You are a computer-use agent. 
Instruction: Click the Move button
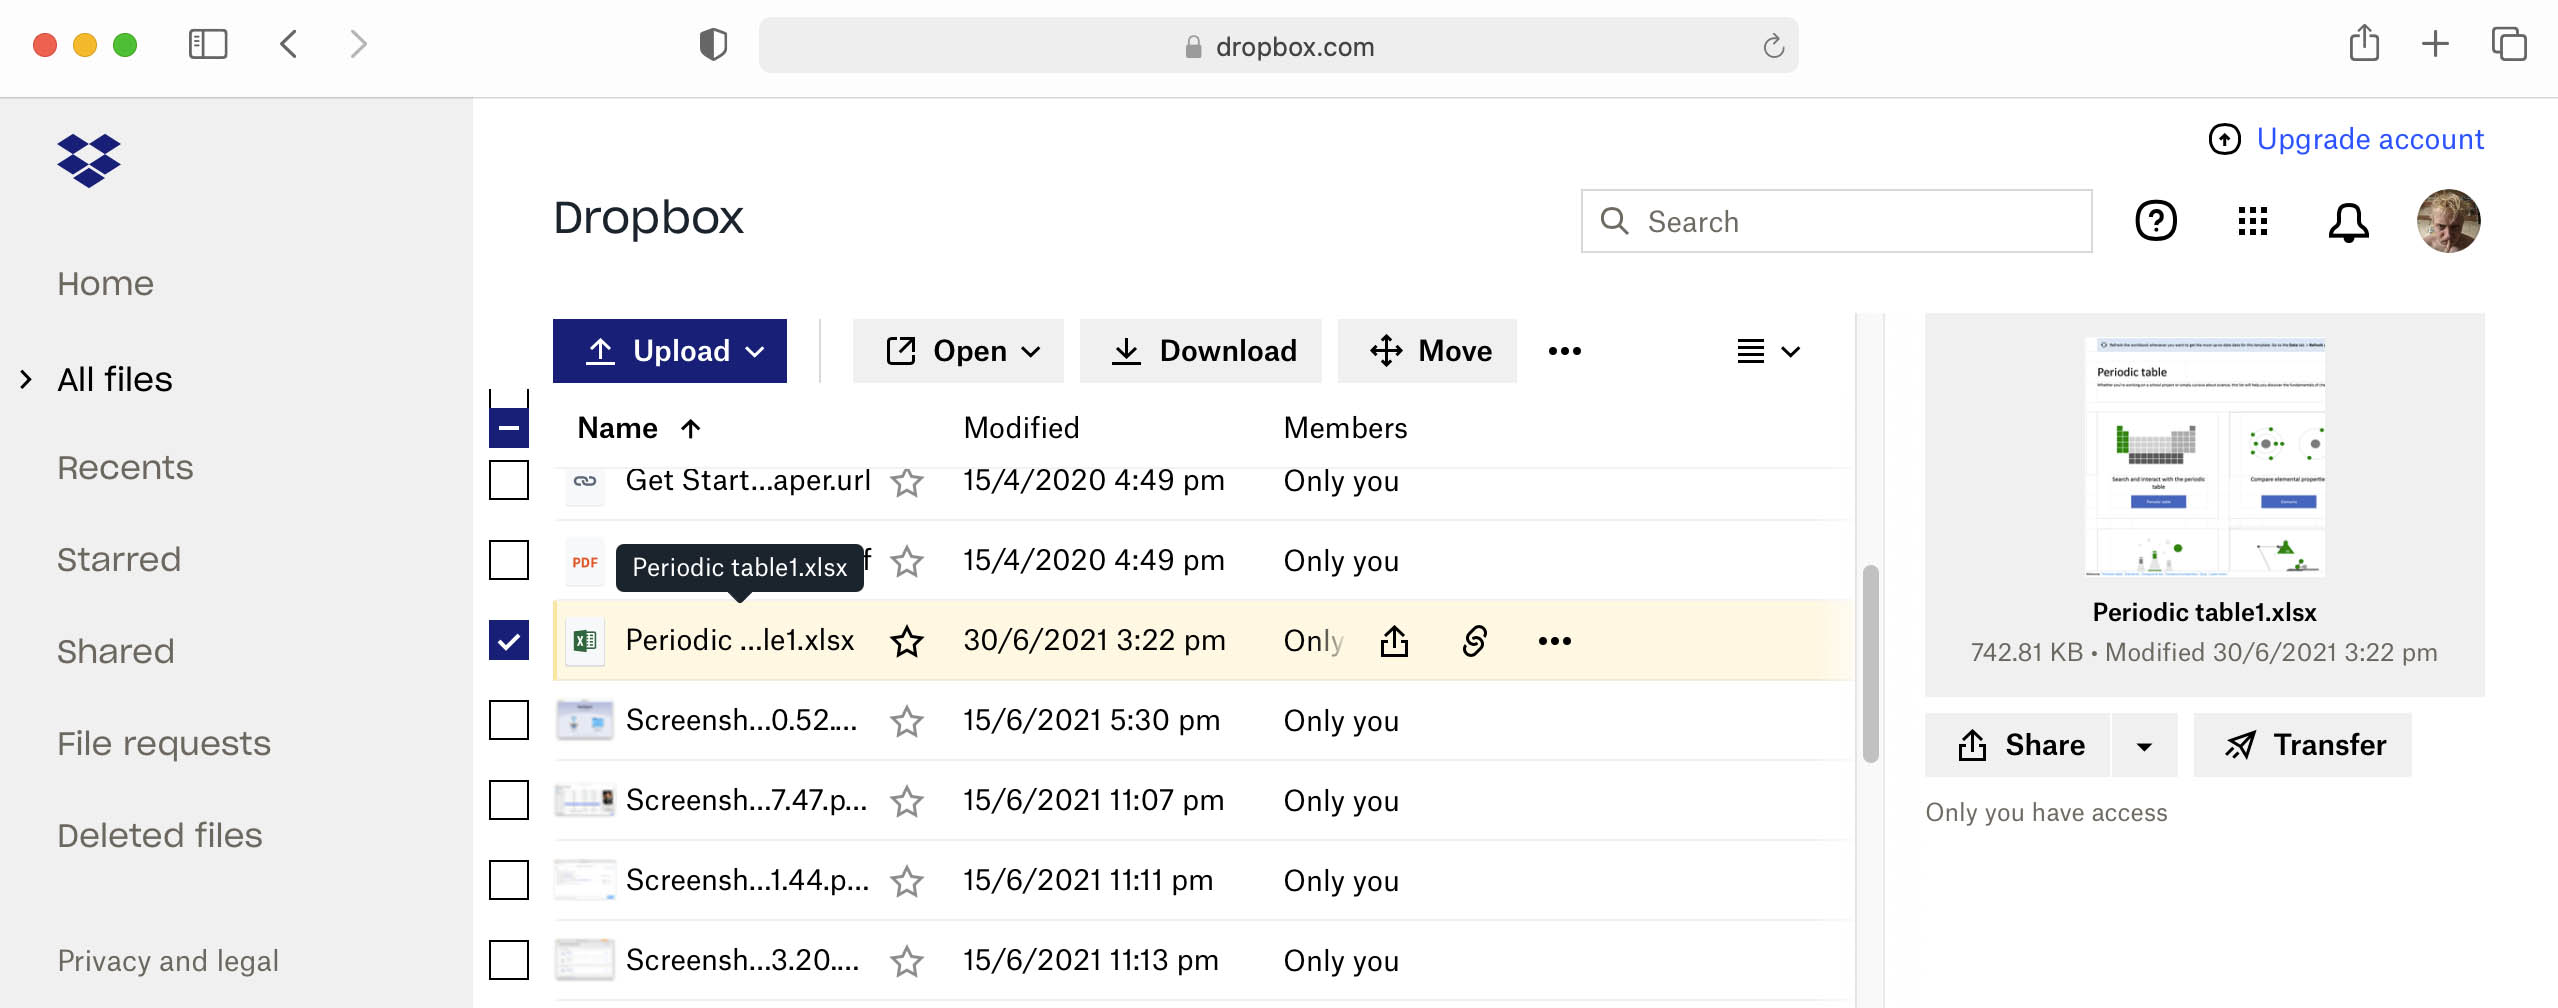[x=1427, y=351]
